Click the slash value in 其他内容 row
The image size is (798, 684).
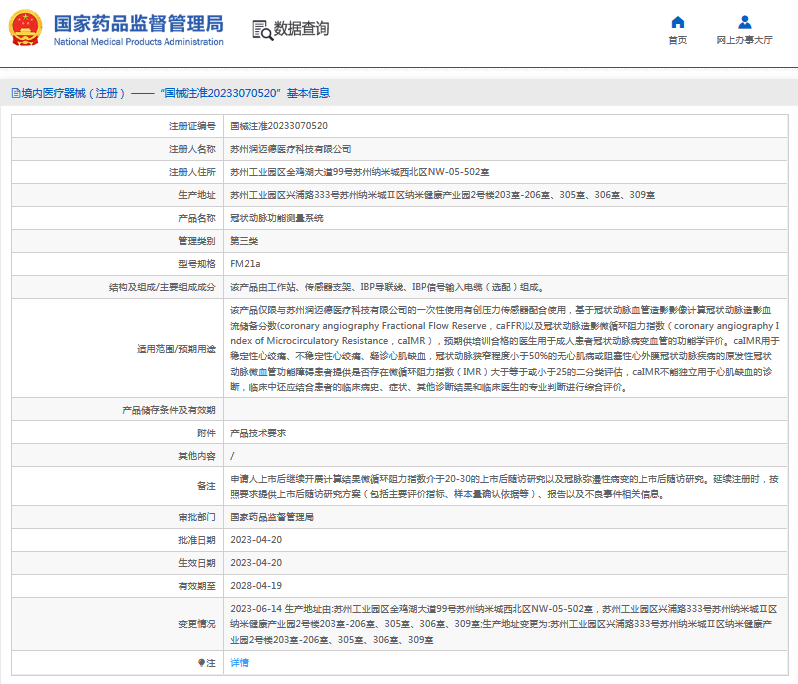pyautogui.click(x=232, y=456)
